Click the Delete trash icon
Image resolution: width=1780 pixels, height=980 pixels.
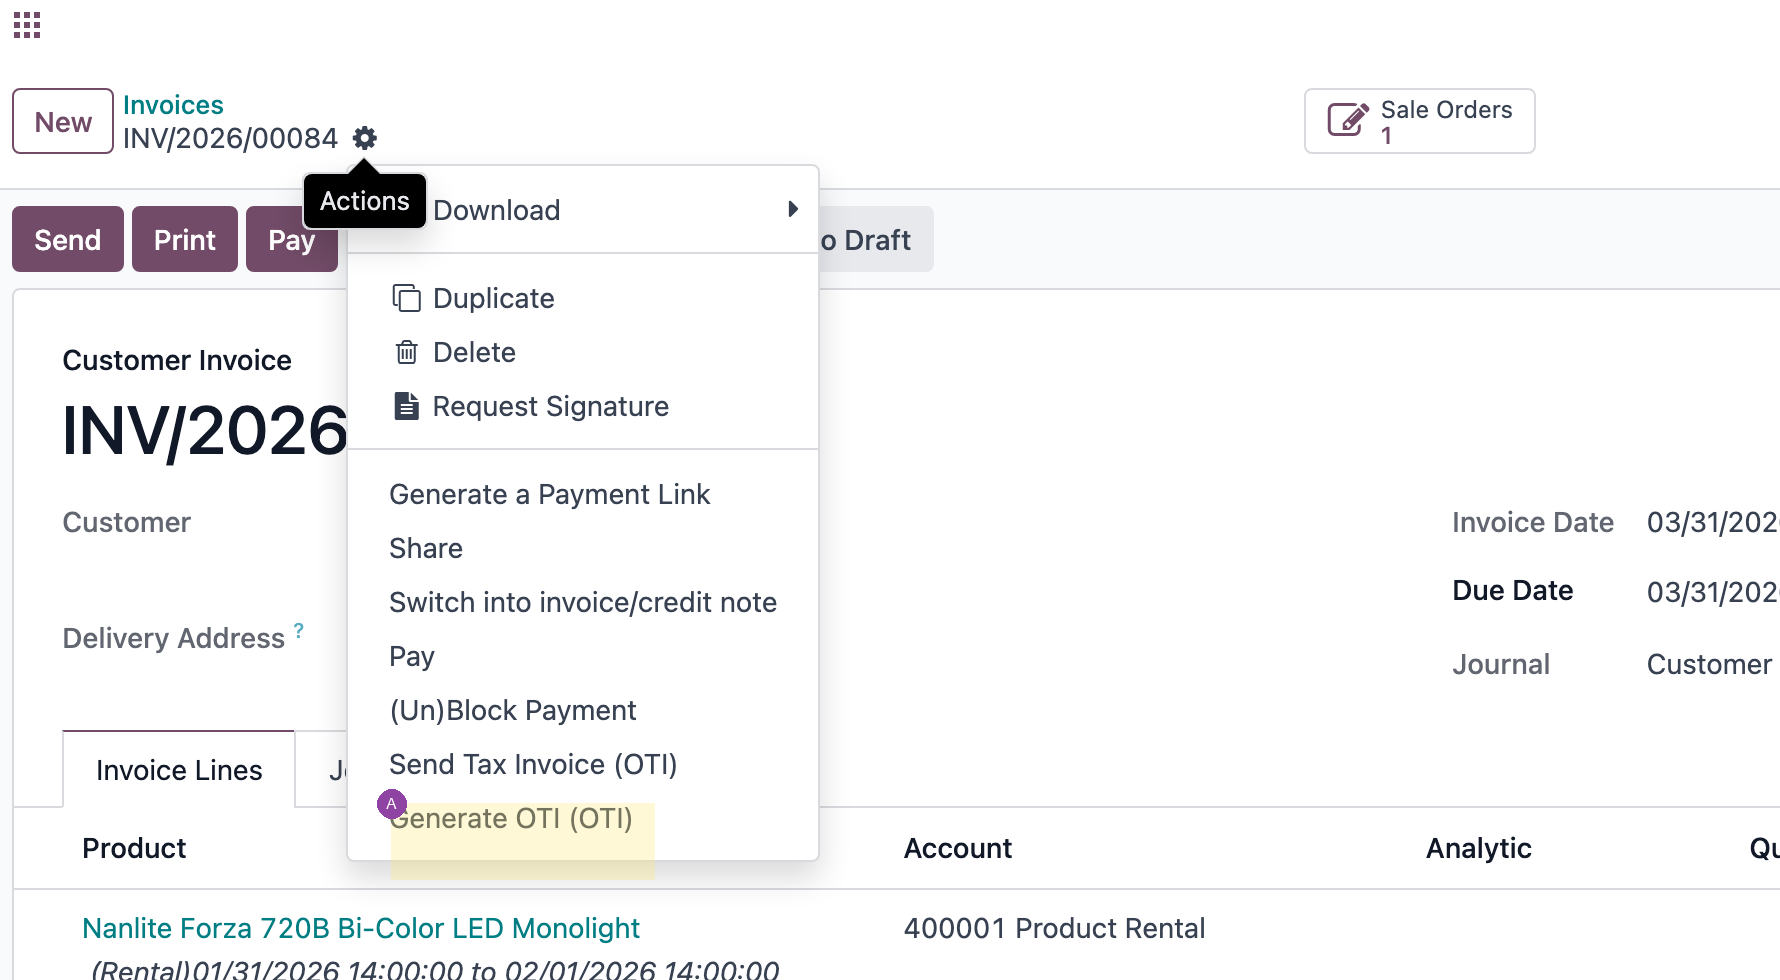(406, 352)
